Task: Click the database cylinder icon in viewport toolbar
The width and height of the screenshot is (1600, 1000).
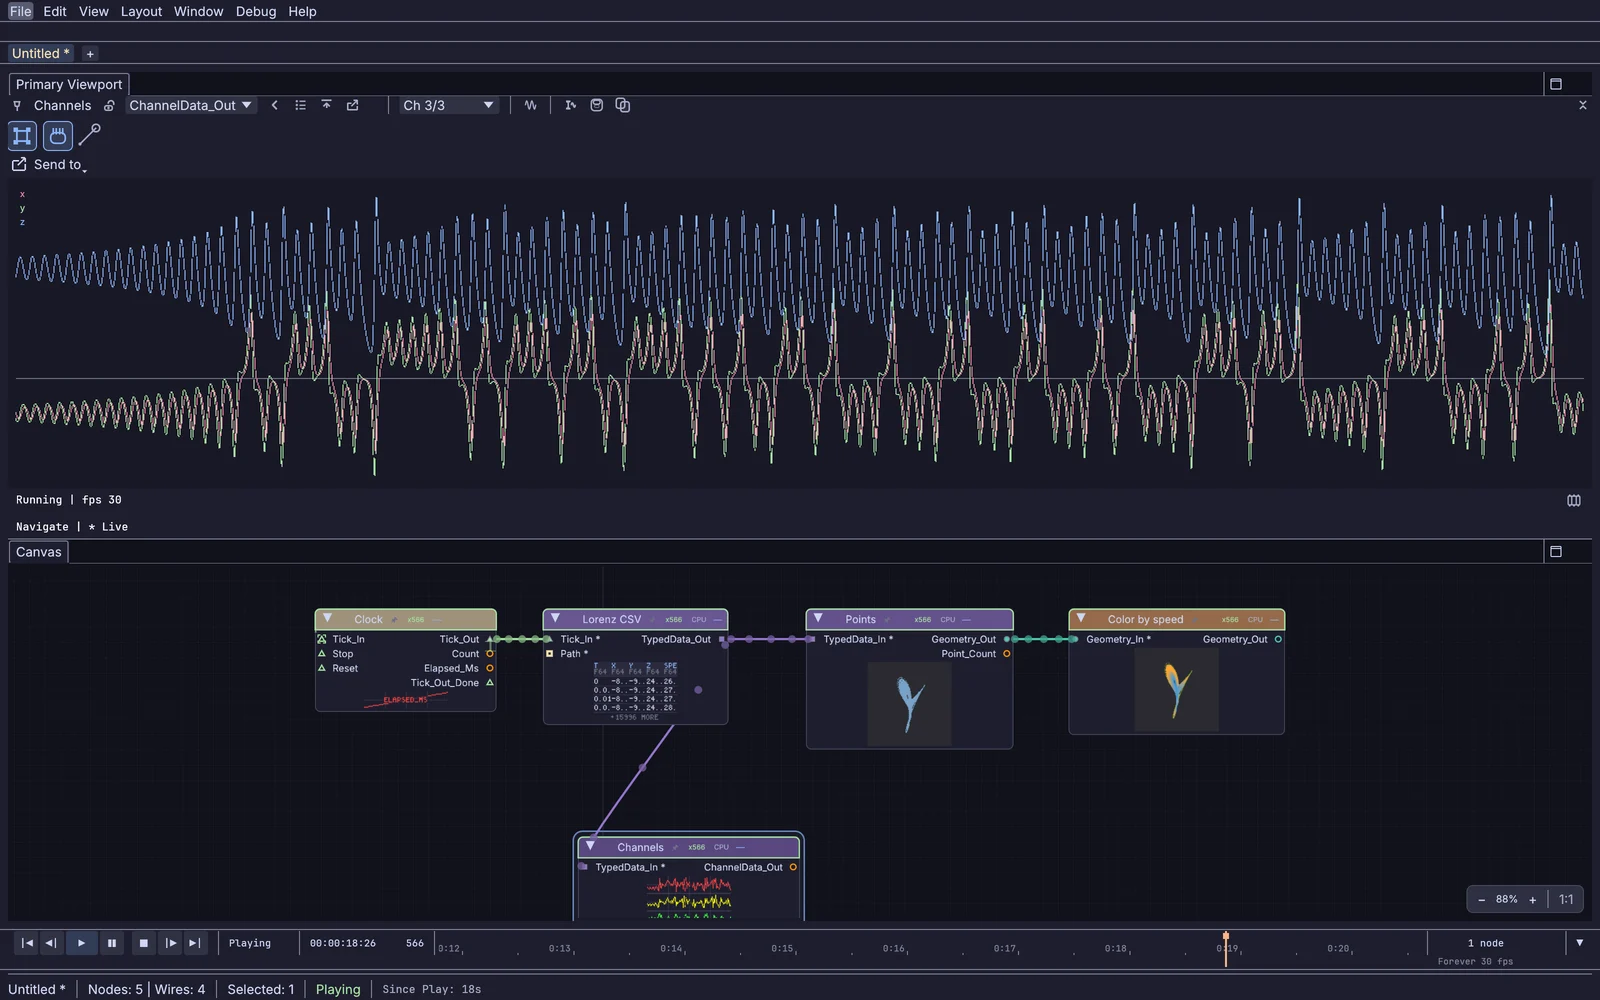Action: (597, 105)
